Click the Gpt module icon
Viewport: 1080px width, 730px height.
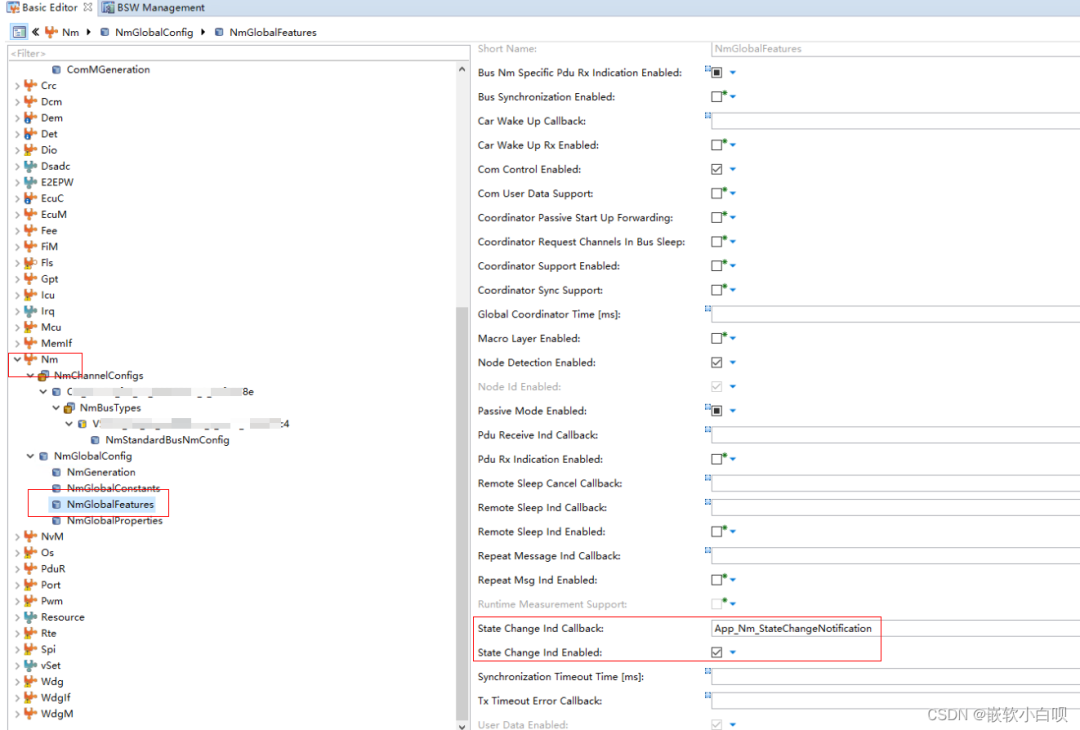[30, 278]
